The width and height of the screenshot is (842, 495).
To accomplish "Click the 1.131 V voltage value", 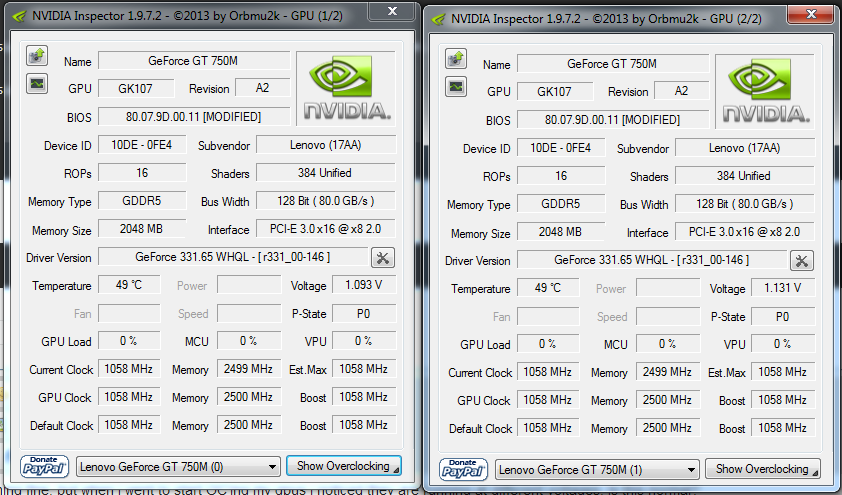I will [783, 288].
